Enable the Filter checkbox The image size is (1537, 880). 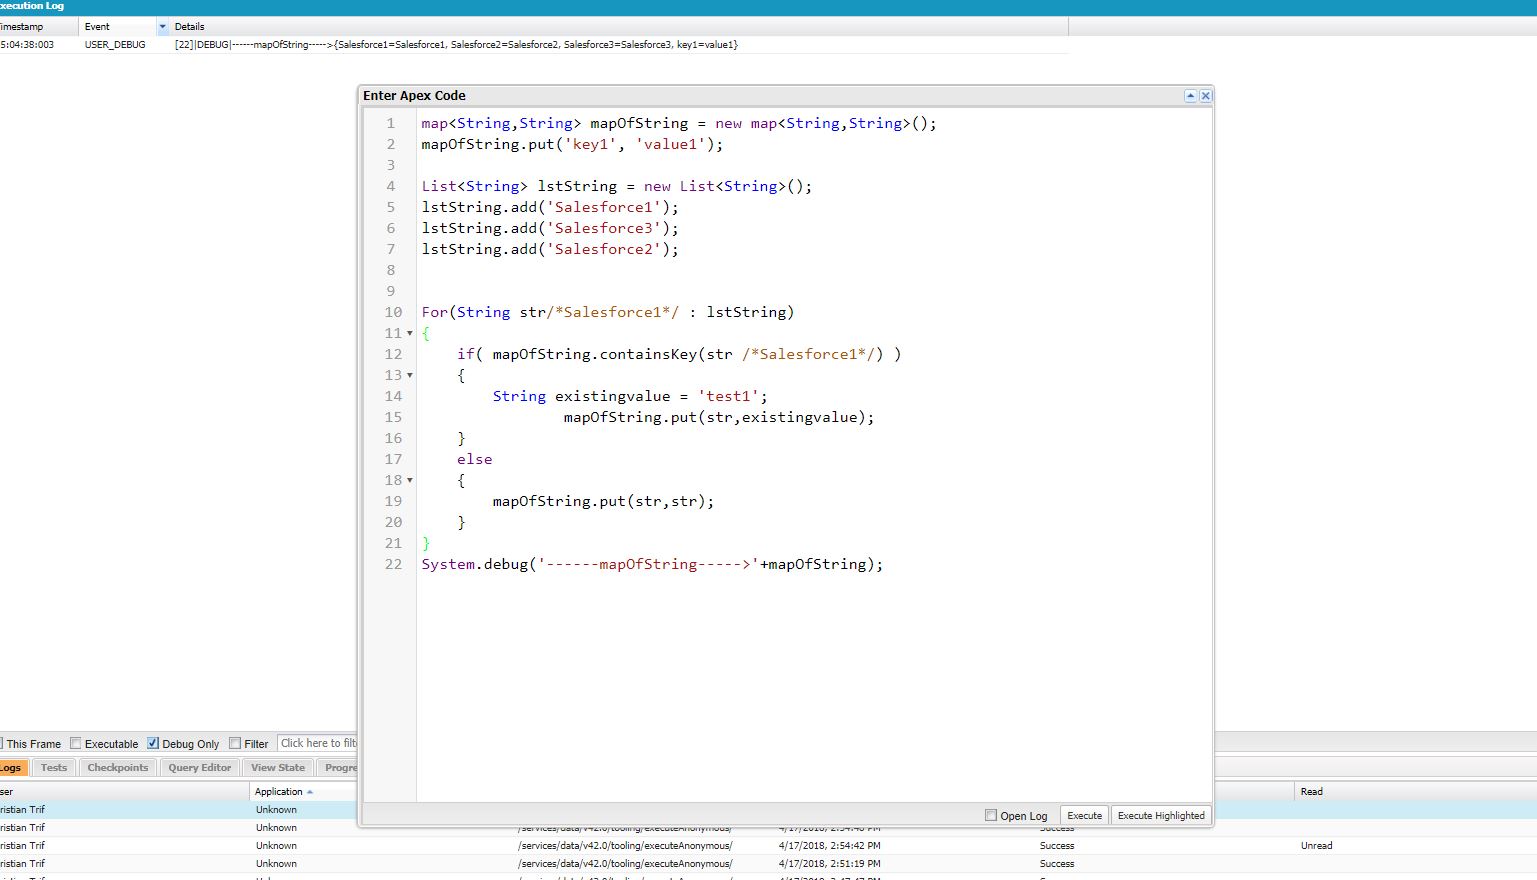(235, 744)
